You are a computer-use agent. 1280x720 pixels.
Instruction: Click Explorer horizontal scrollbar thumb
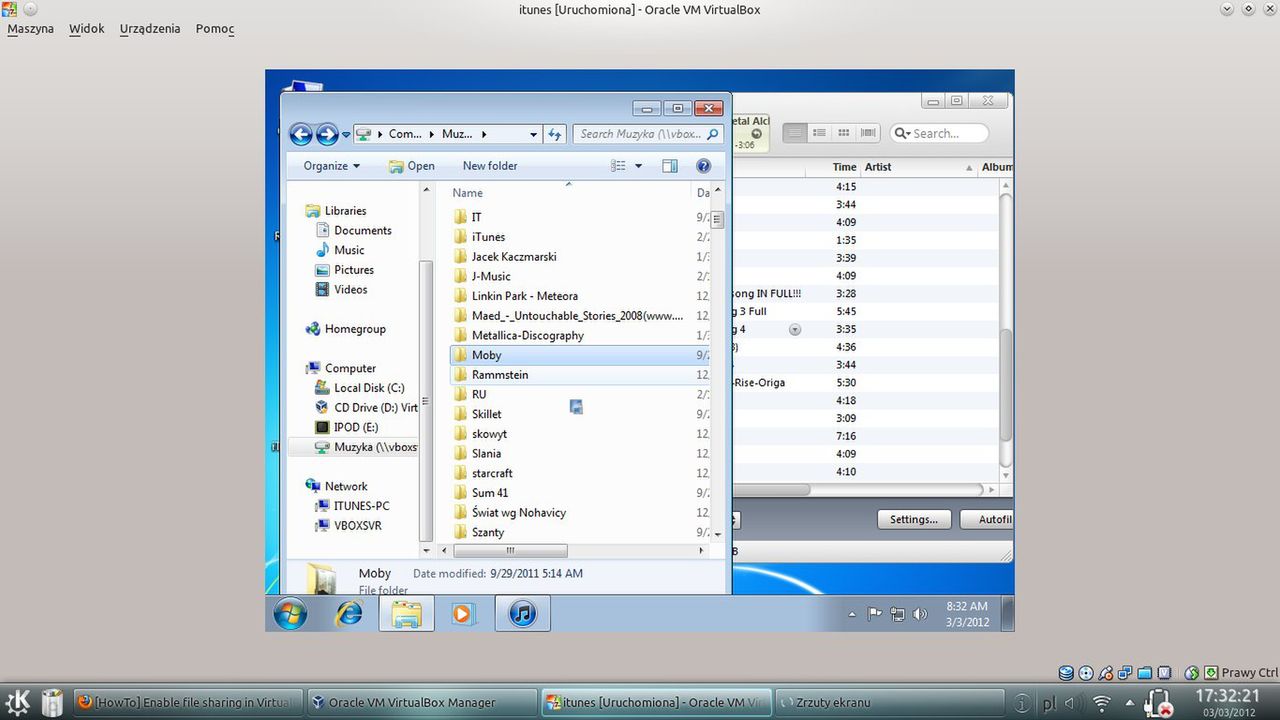[x=510, y=551]
